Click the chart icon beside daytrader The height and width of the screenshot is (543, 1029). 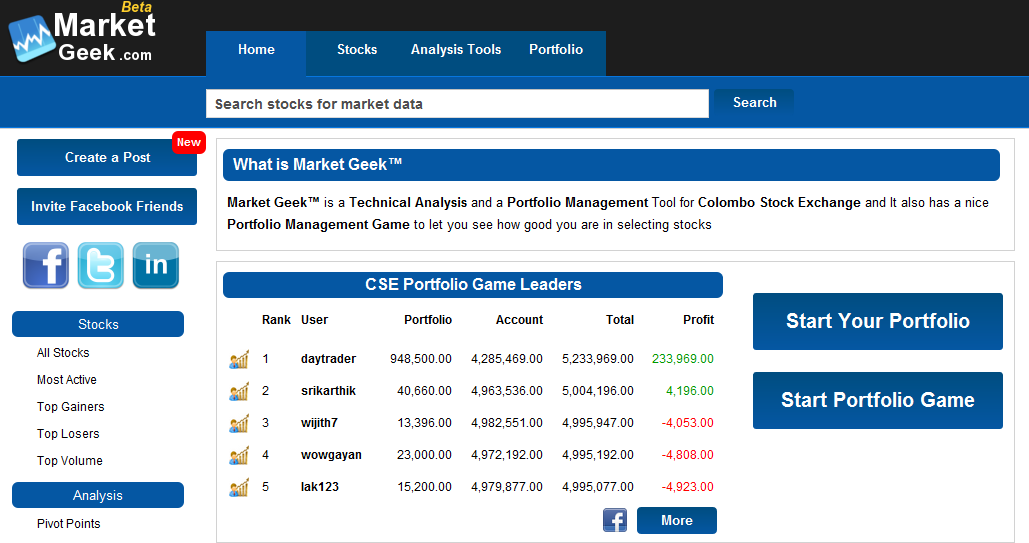click(239, 359)
